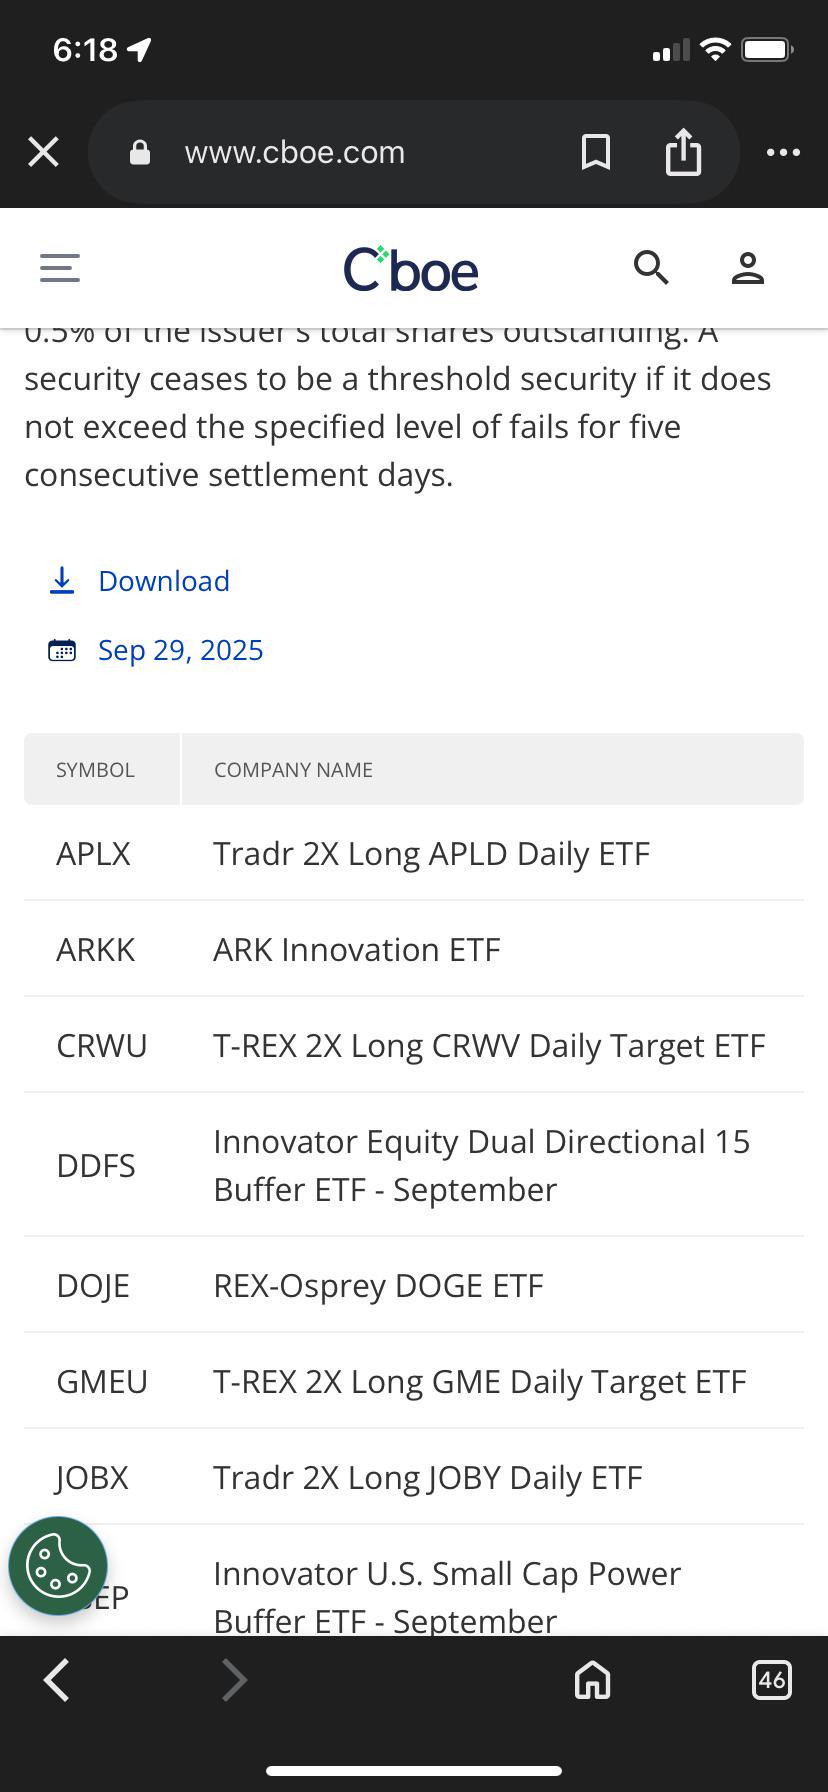Go to the browser home icon
828x1792 pixels.
(592, 1680)
